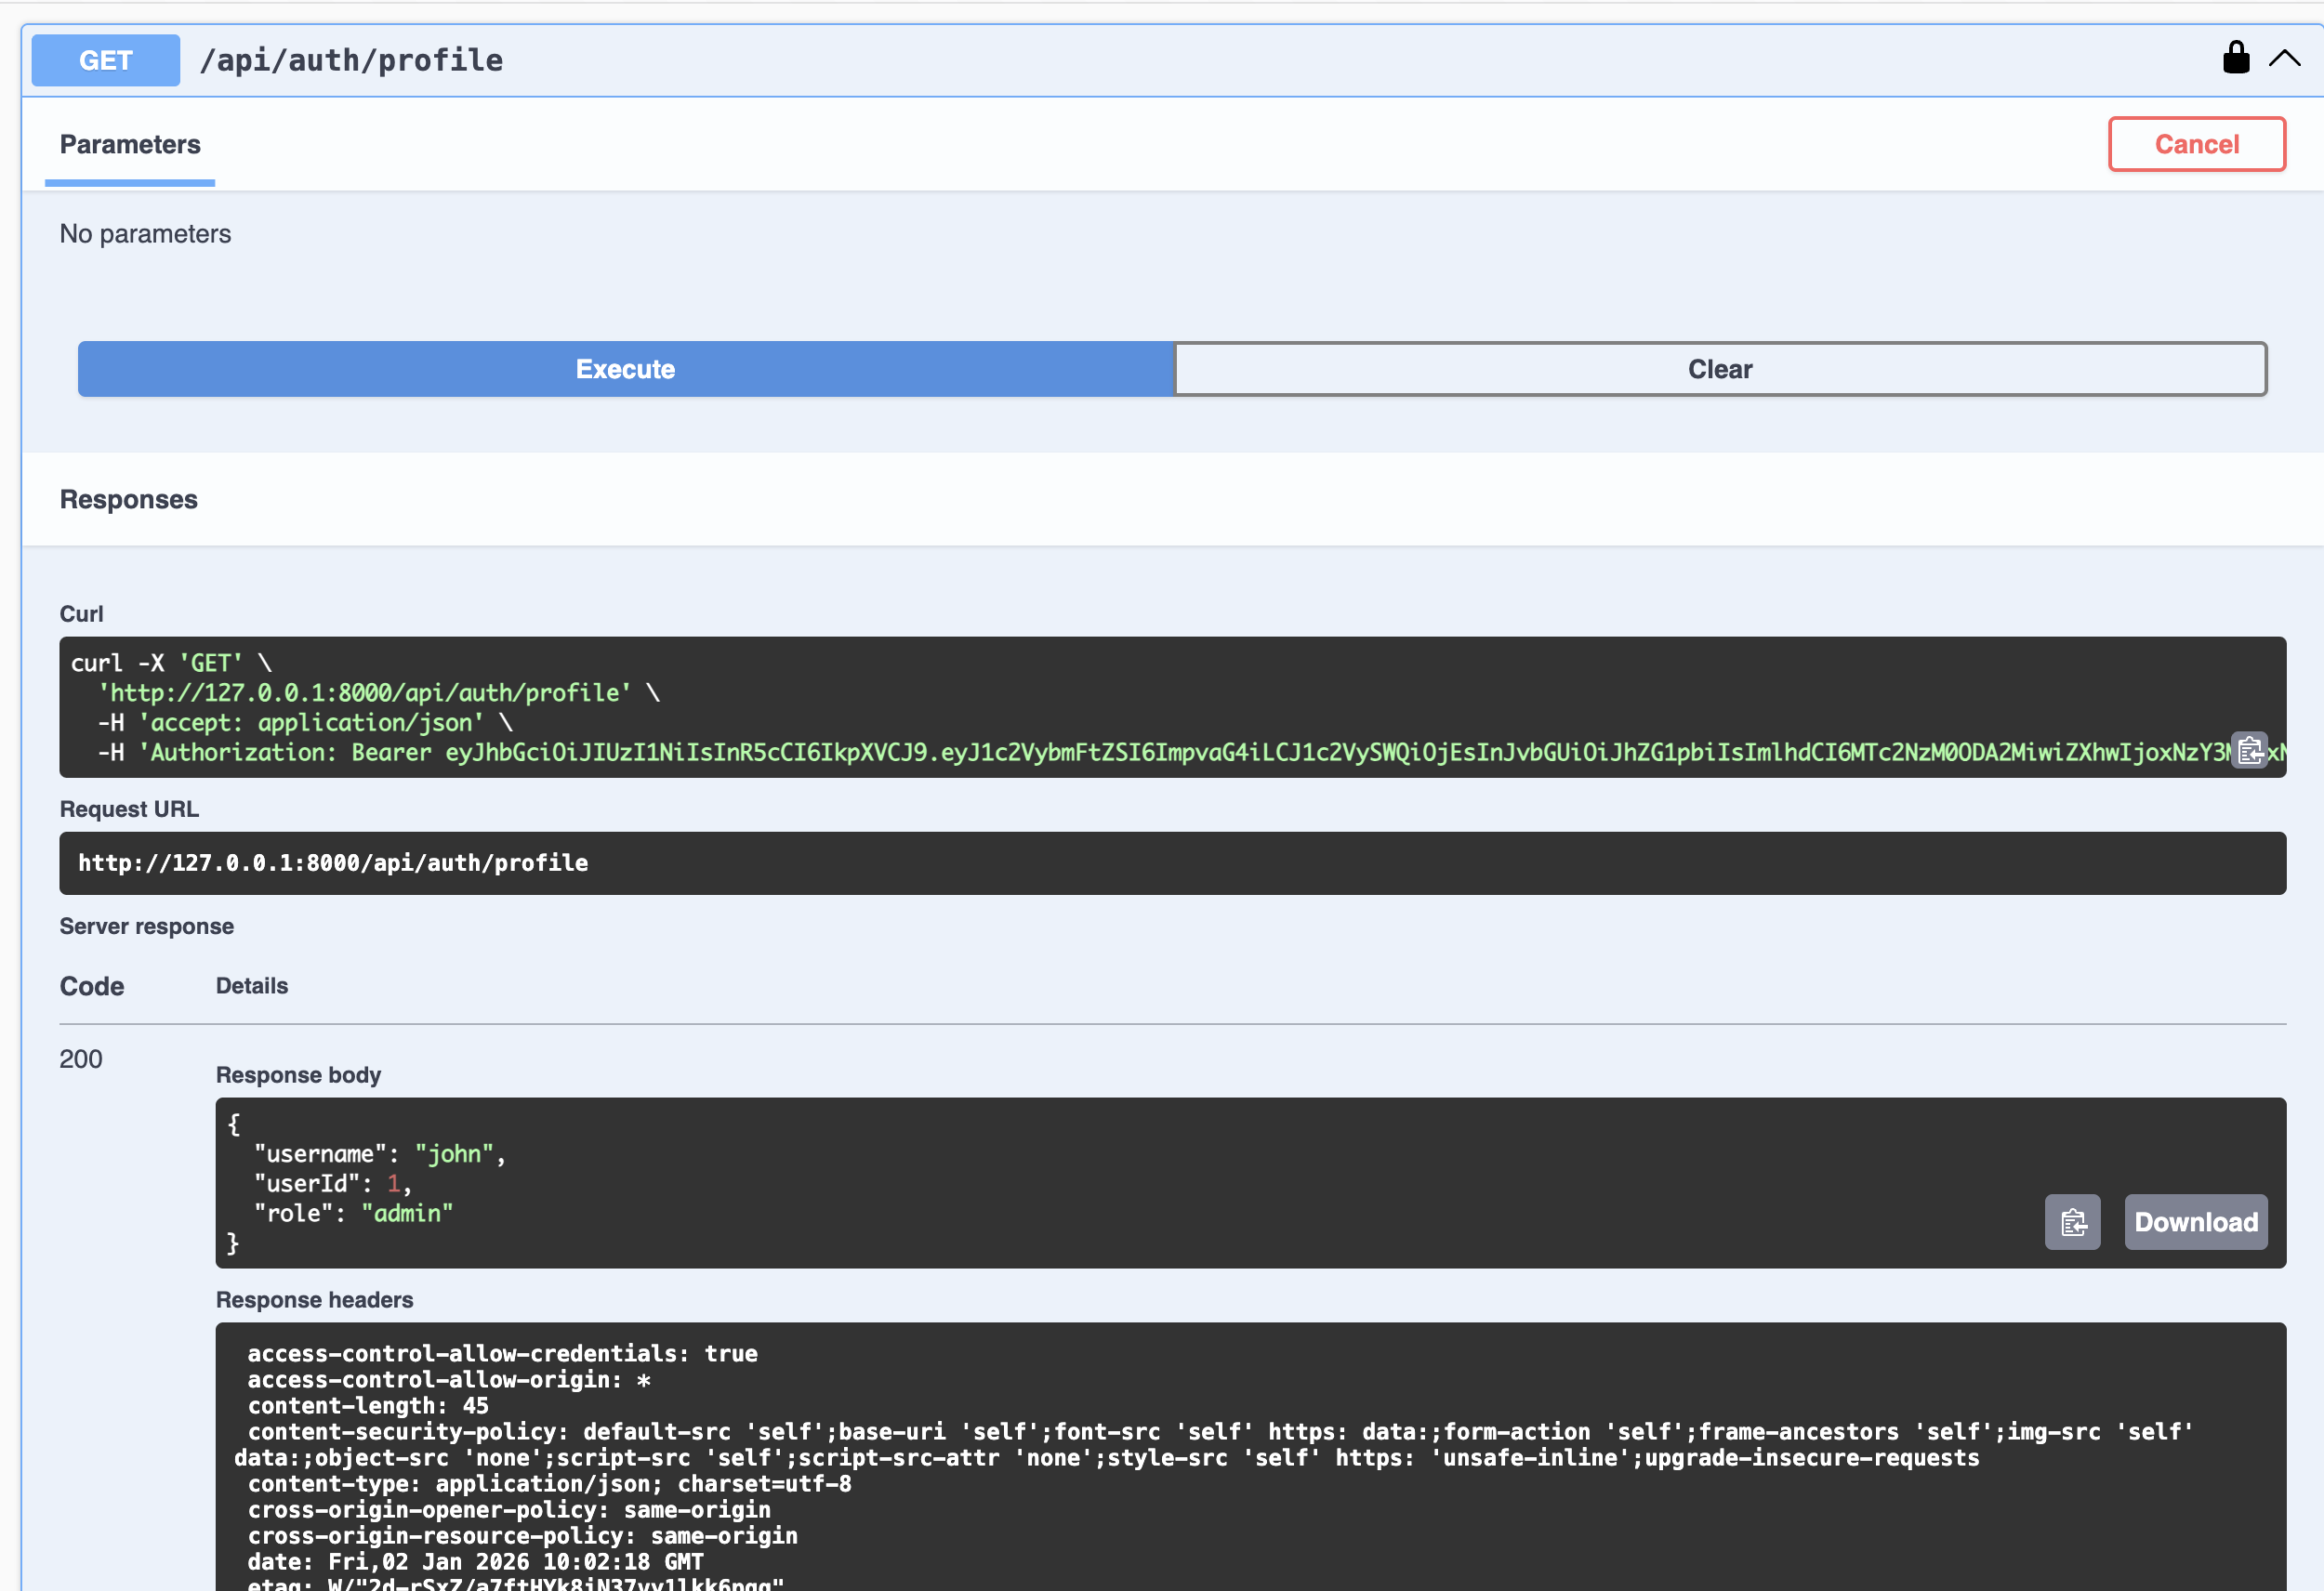Switch to the Parameters tab

point(130,144)
